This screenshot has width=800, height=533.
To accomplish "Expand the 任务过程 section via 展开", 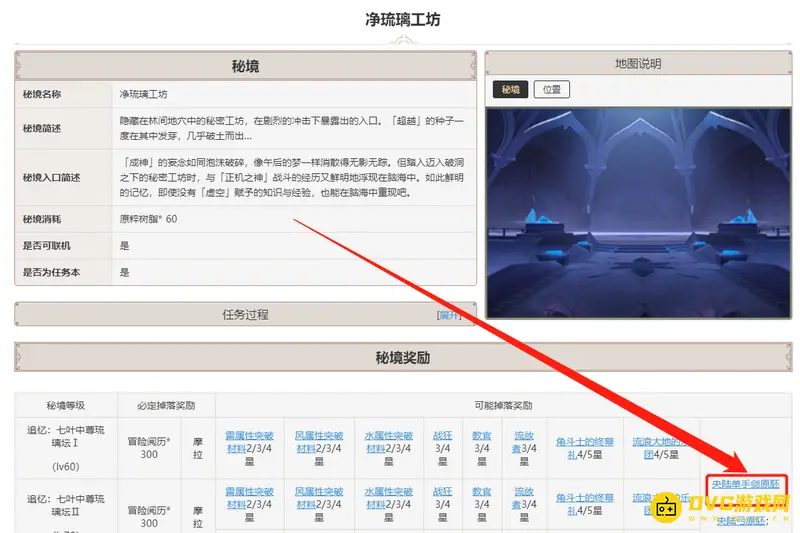I will click(449, 314).
